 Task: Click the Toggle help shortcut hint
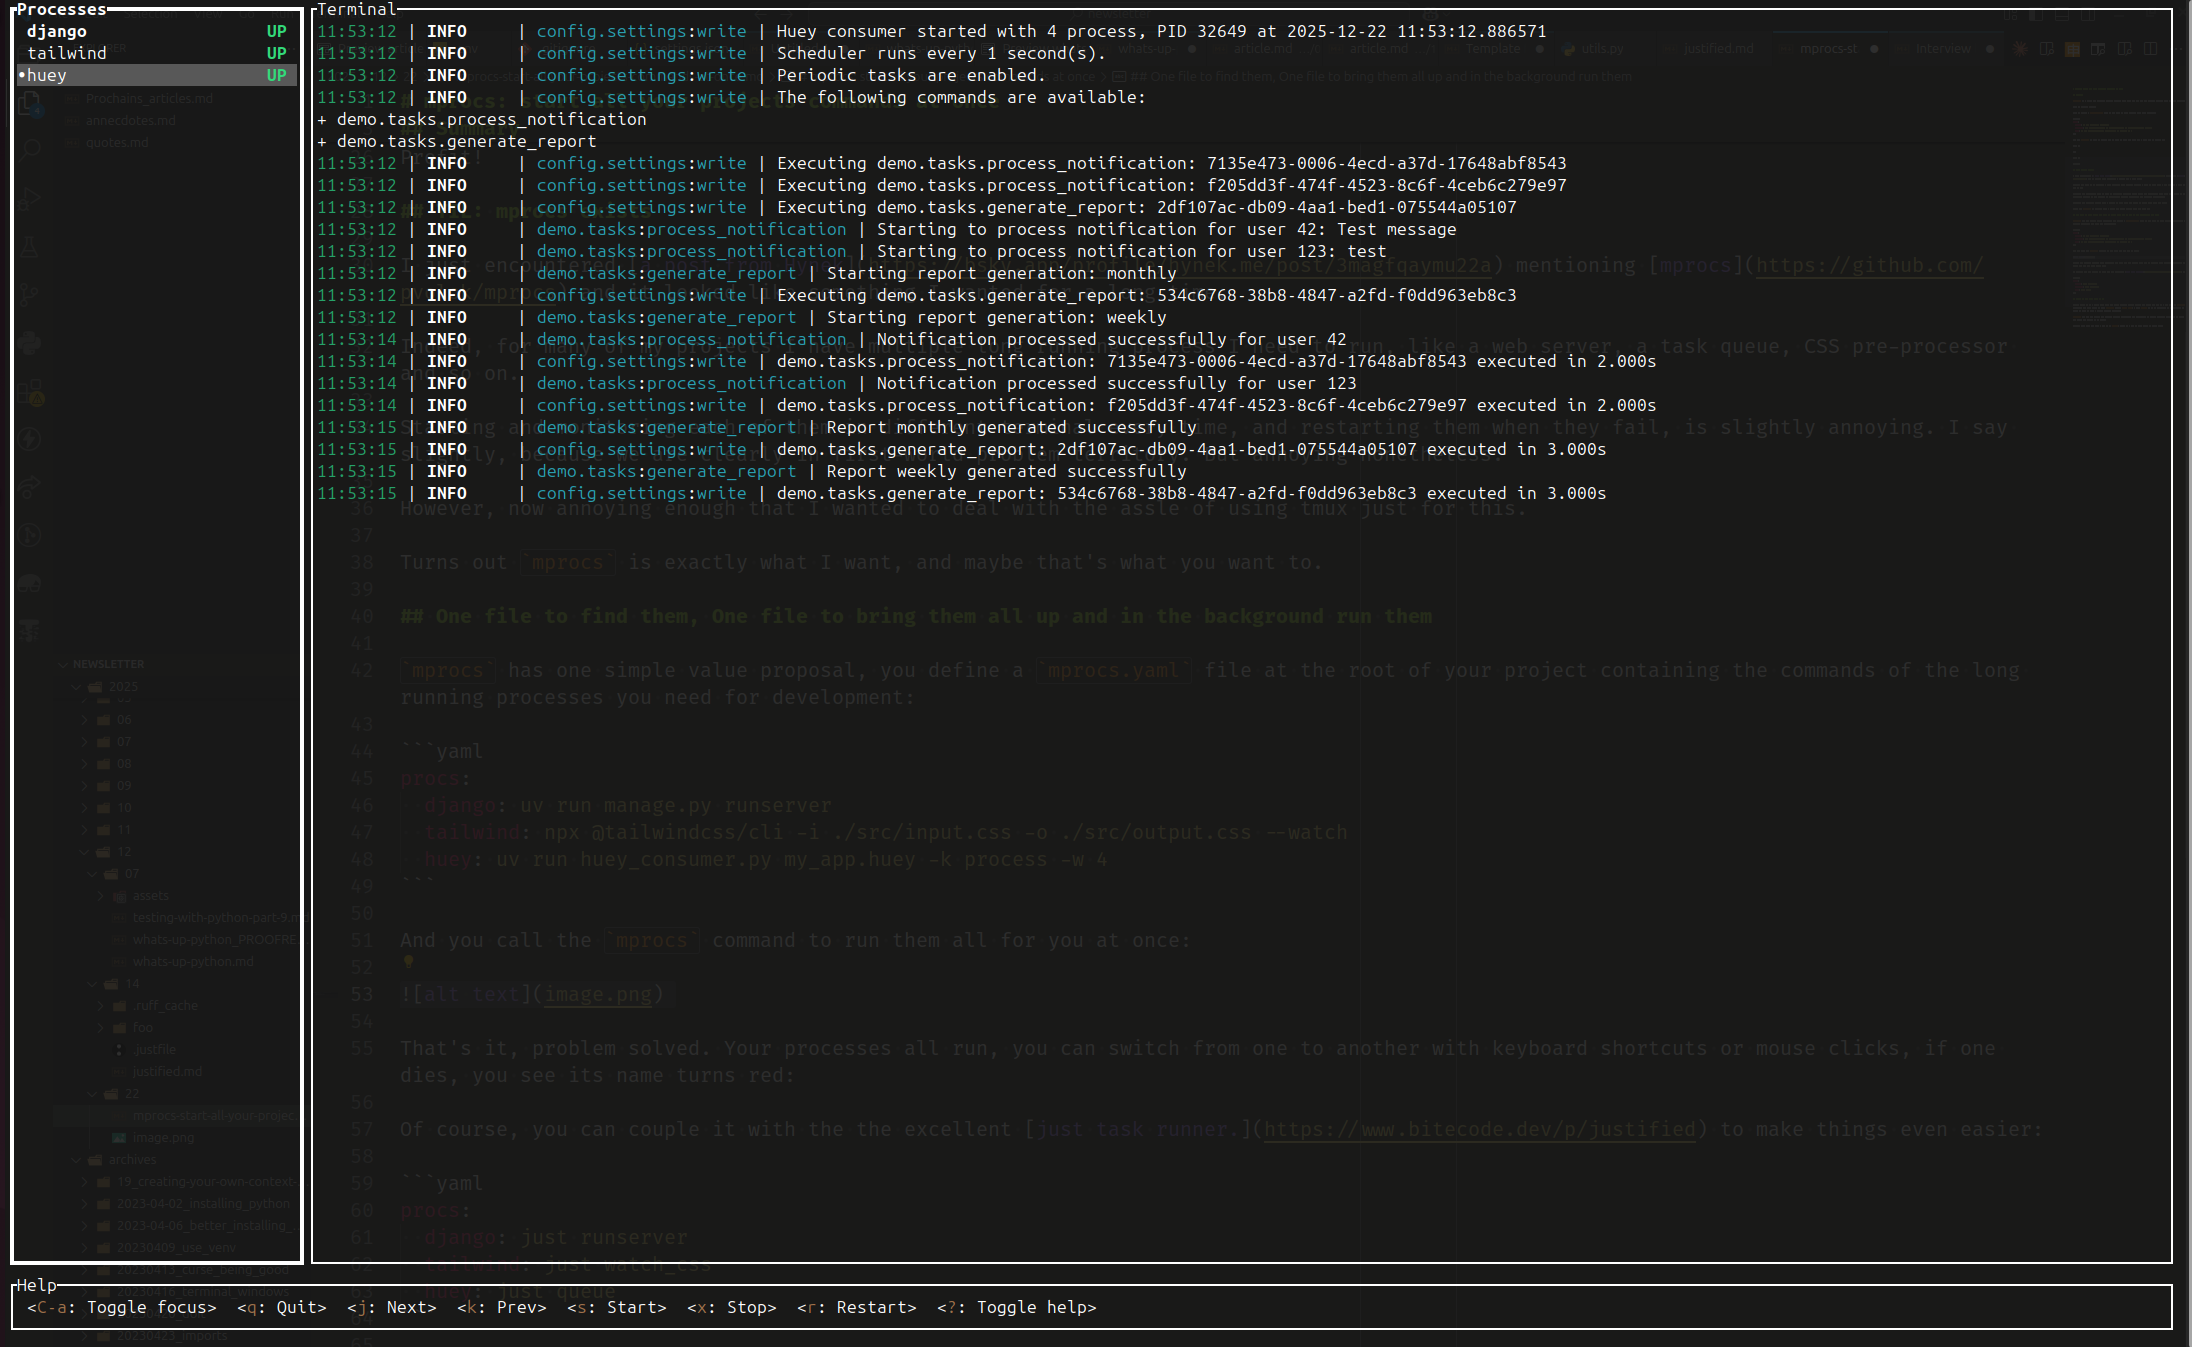pyautogui.click(x=1016, y=1307)
